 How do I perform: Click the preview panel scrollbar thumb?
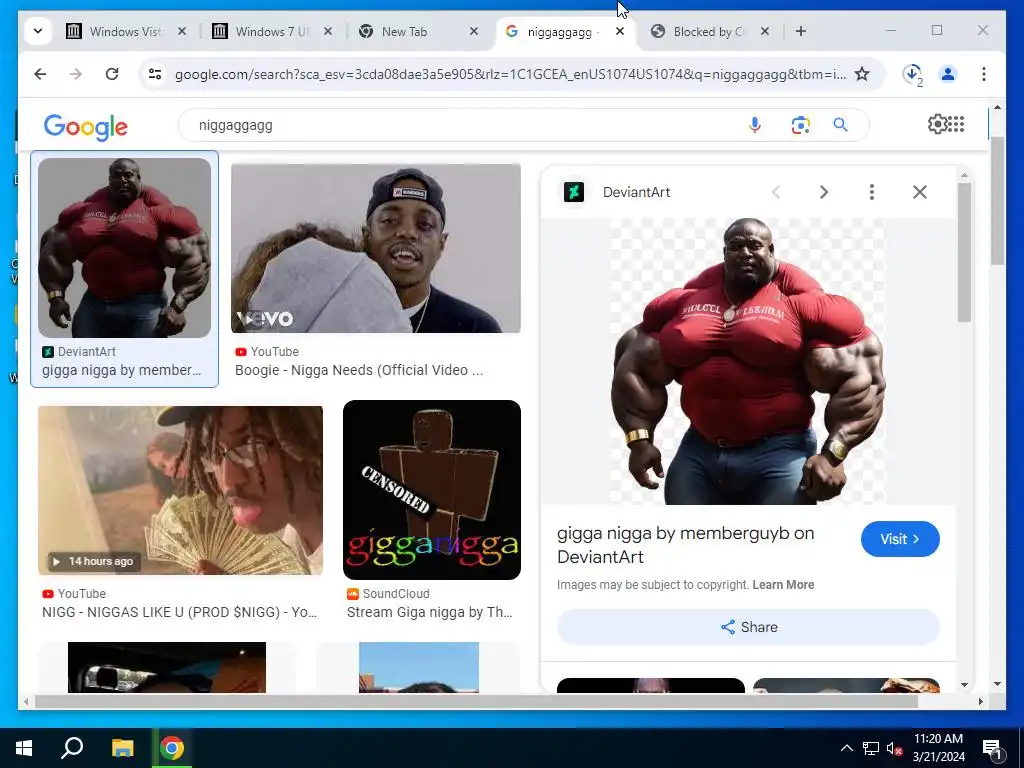(965, 251)
